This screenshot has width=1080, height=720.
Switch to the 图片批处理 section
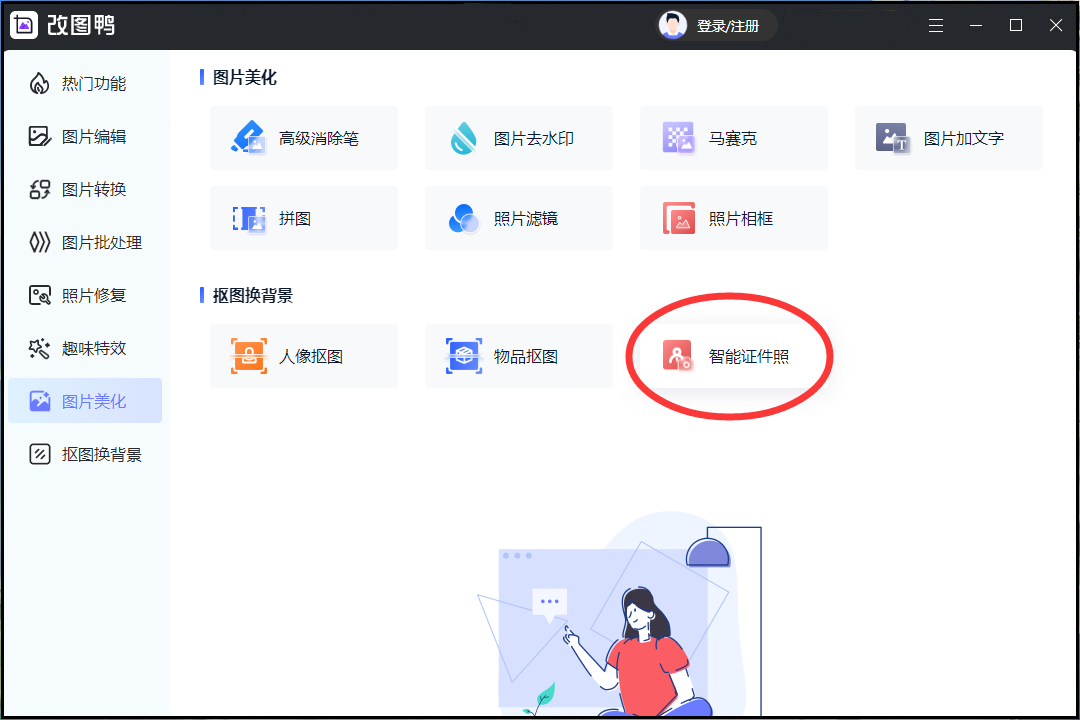pyautogui.click(x=85, y=242)
